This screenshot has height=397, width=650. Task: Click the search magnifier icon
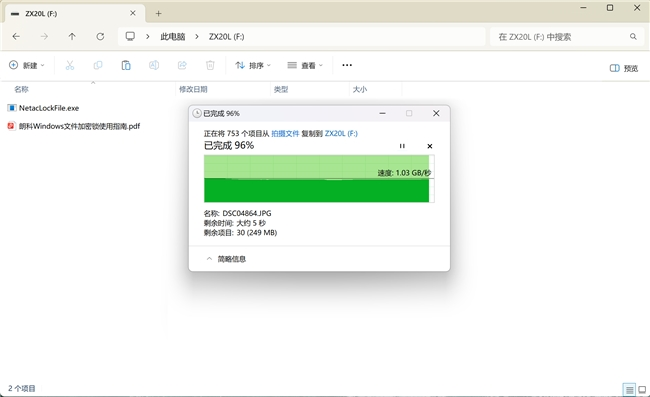click(x=633, y=36)
